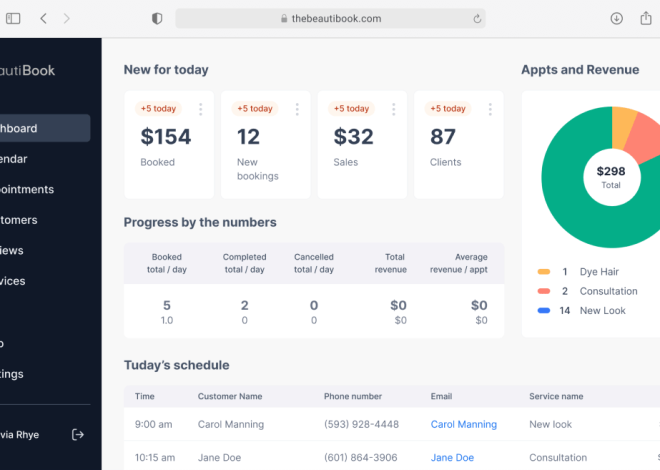Image resolution: width=660 pixels, height=470 pixels.
Task: Click the Cancelled total / day column header
Action: point(314,263)
